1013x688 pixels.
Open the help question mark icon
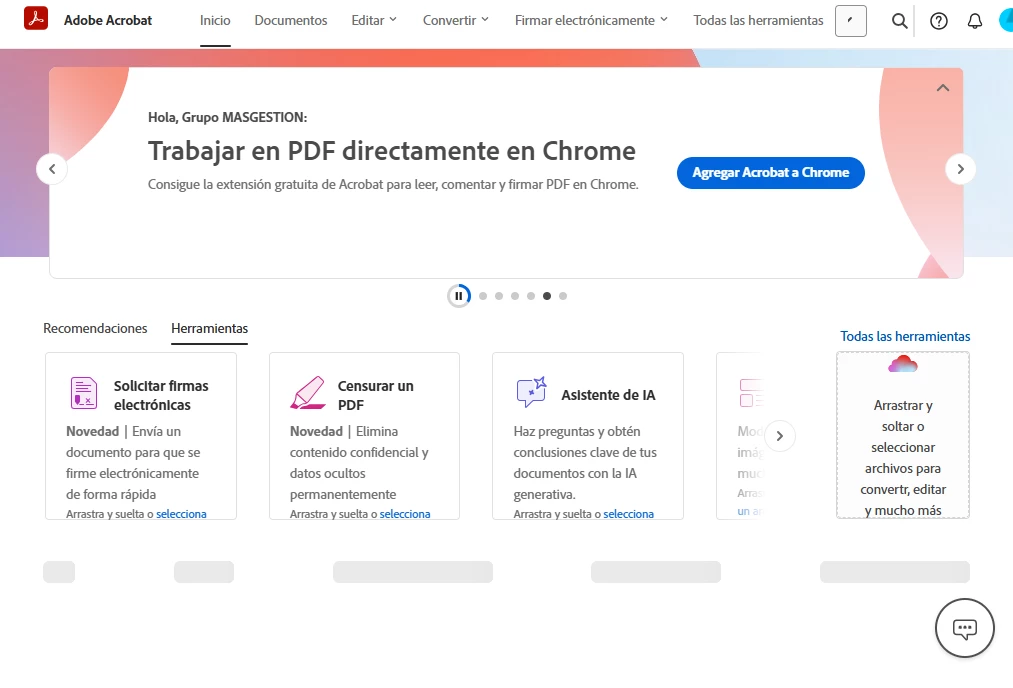point(939,21)
